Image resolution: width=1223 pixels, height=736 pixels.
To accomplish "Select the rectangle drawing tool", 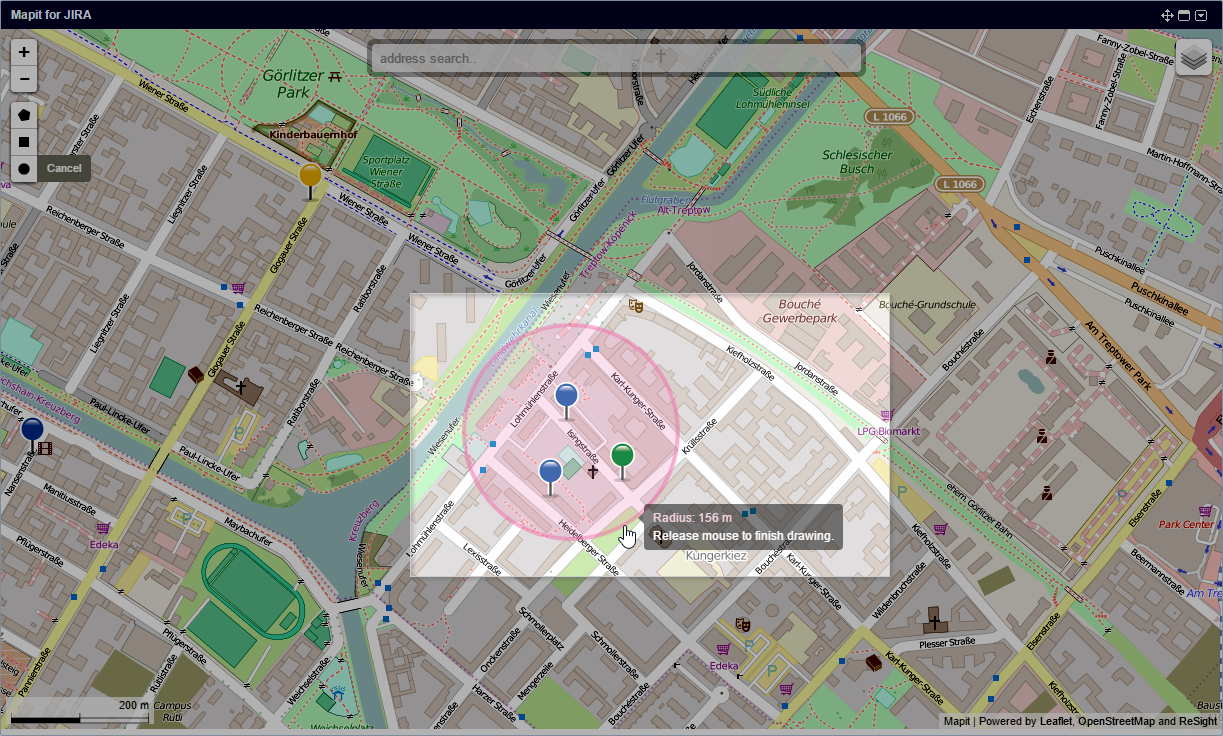I will (x=23, y=141).
